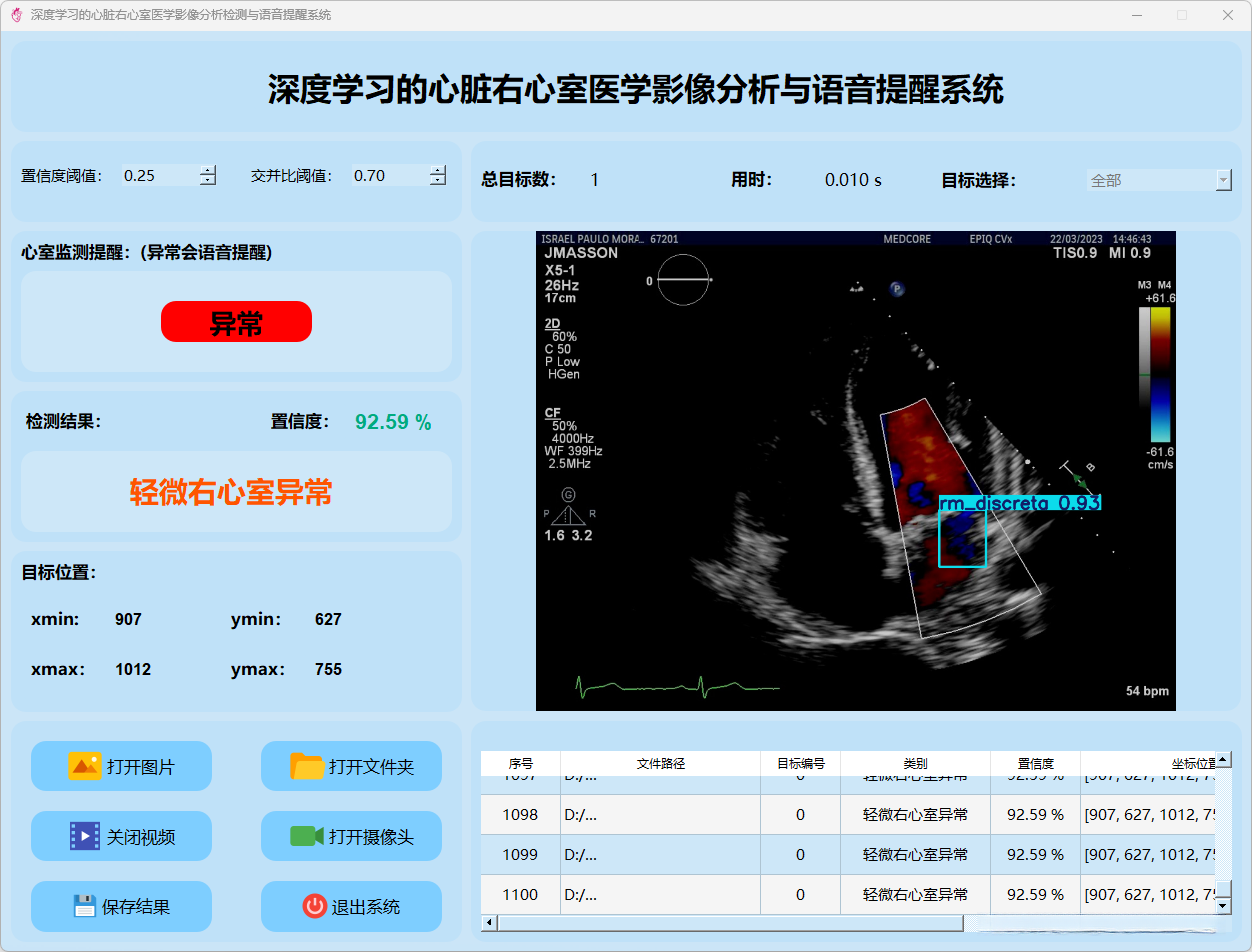
Task: Click the echocardiogram image preview
Action: click(x=856, y=471)
